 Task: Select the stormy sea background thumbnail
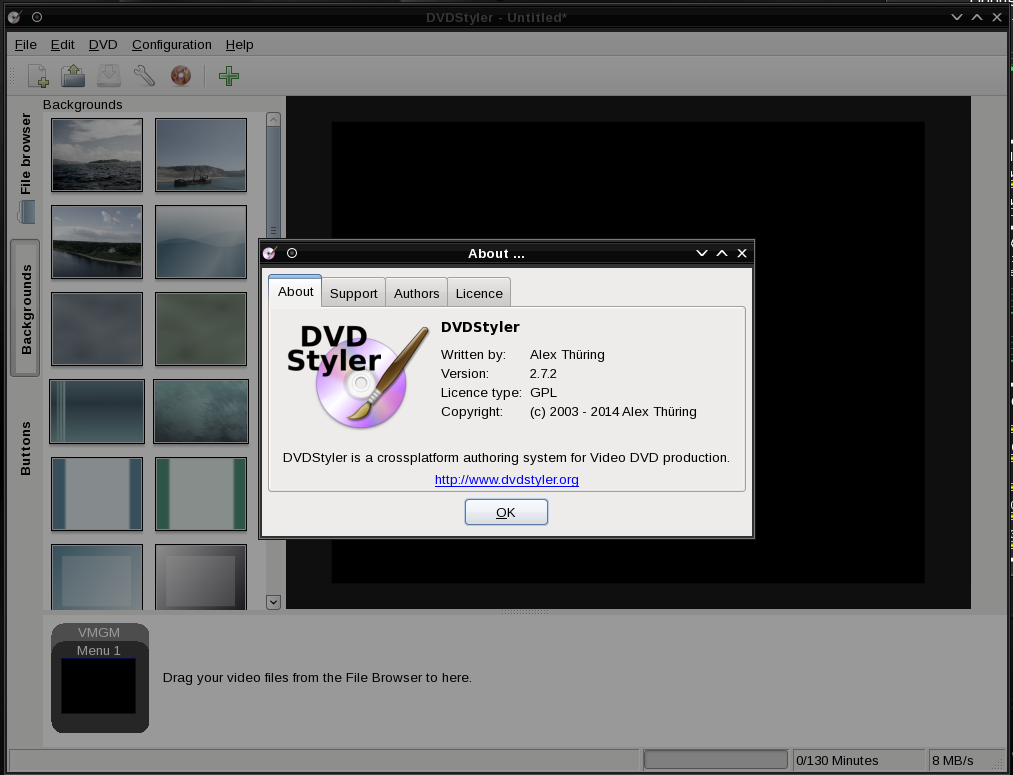tap(97, 155)
